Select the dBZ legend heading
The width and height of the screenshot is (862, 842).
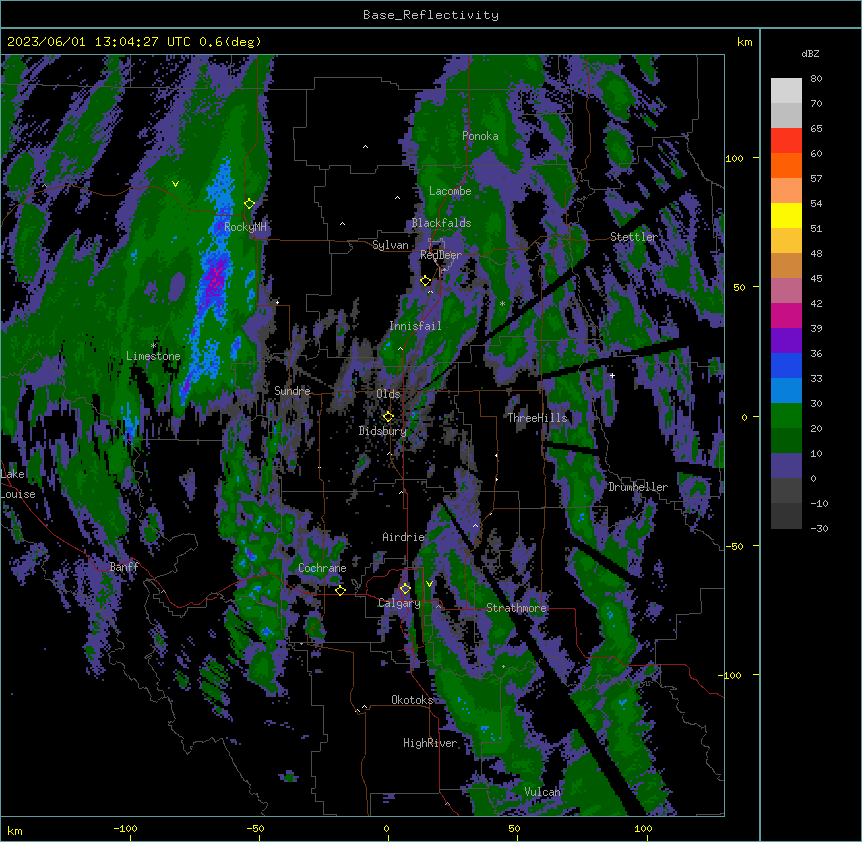point(810,54)
